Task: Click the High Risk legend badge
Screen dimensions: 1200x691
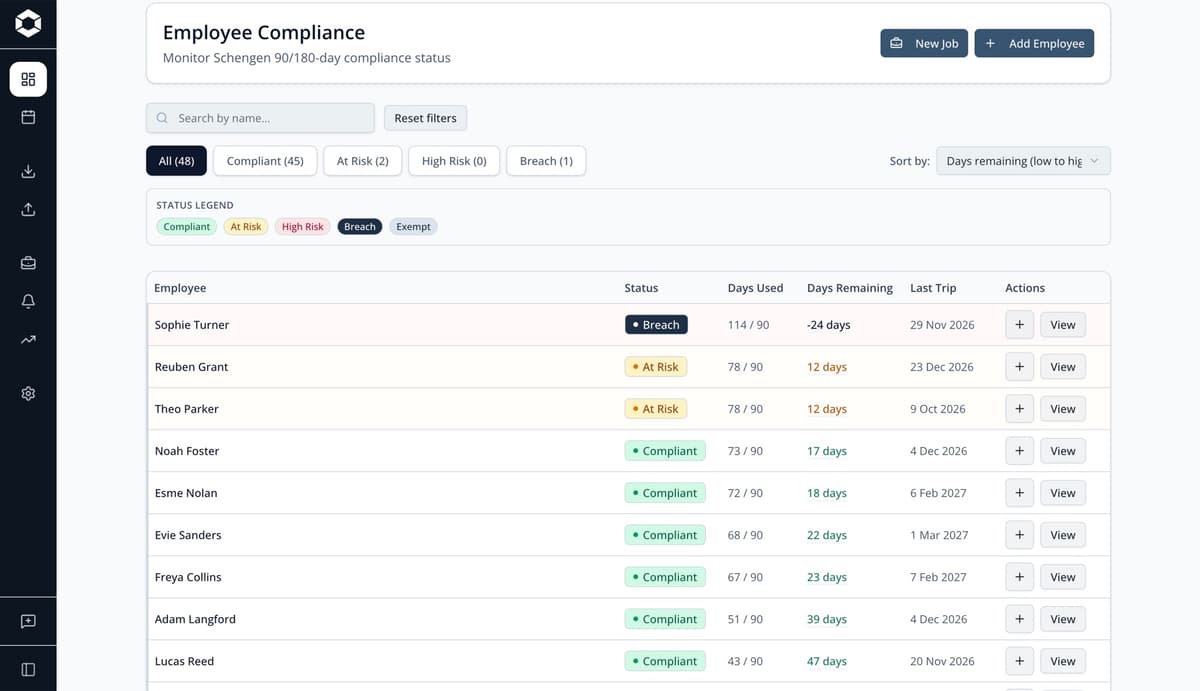Action: [x=303, y=227]
